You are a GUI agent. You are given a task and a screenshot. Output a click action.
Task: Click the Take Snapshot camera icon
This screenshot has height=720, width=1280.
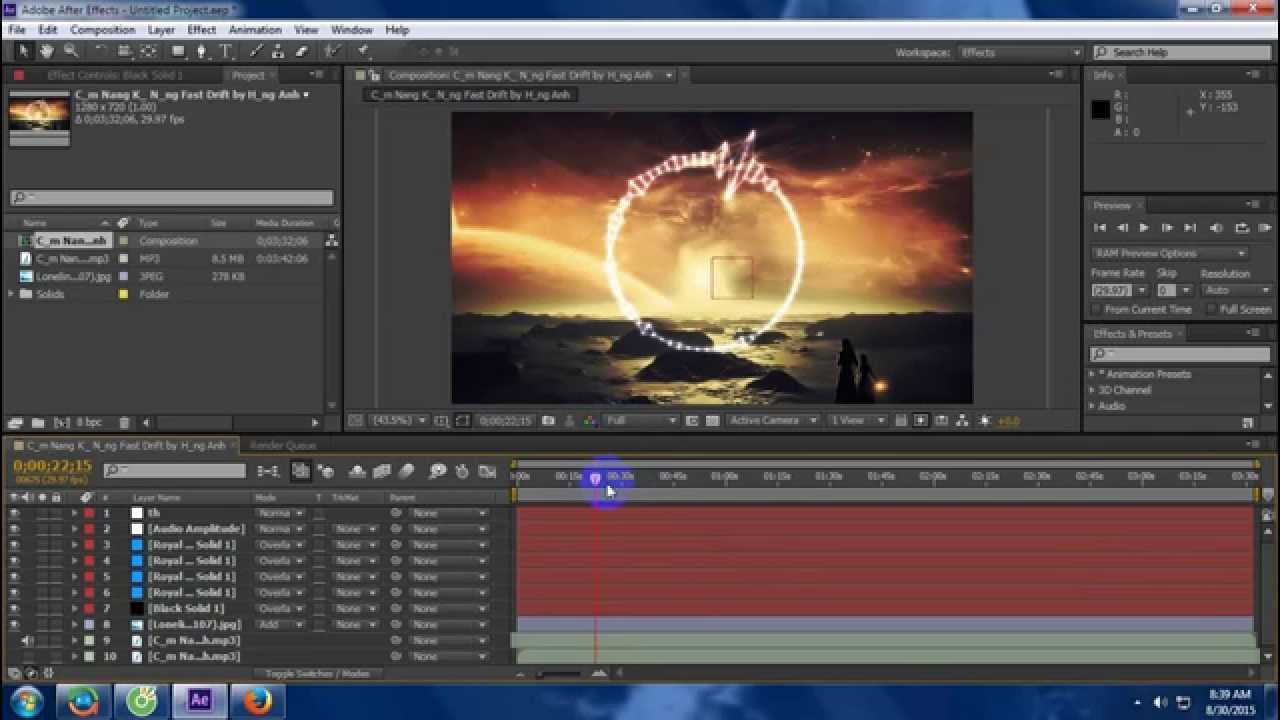pyautogui.click(x=548, y=421)
